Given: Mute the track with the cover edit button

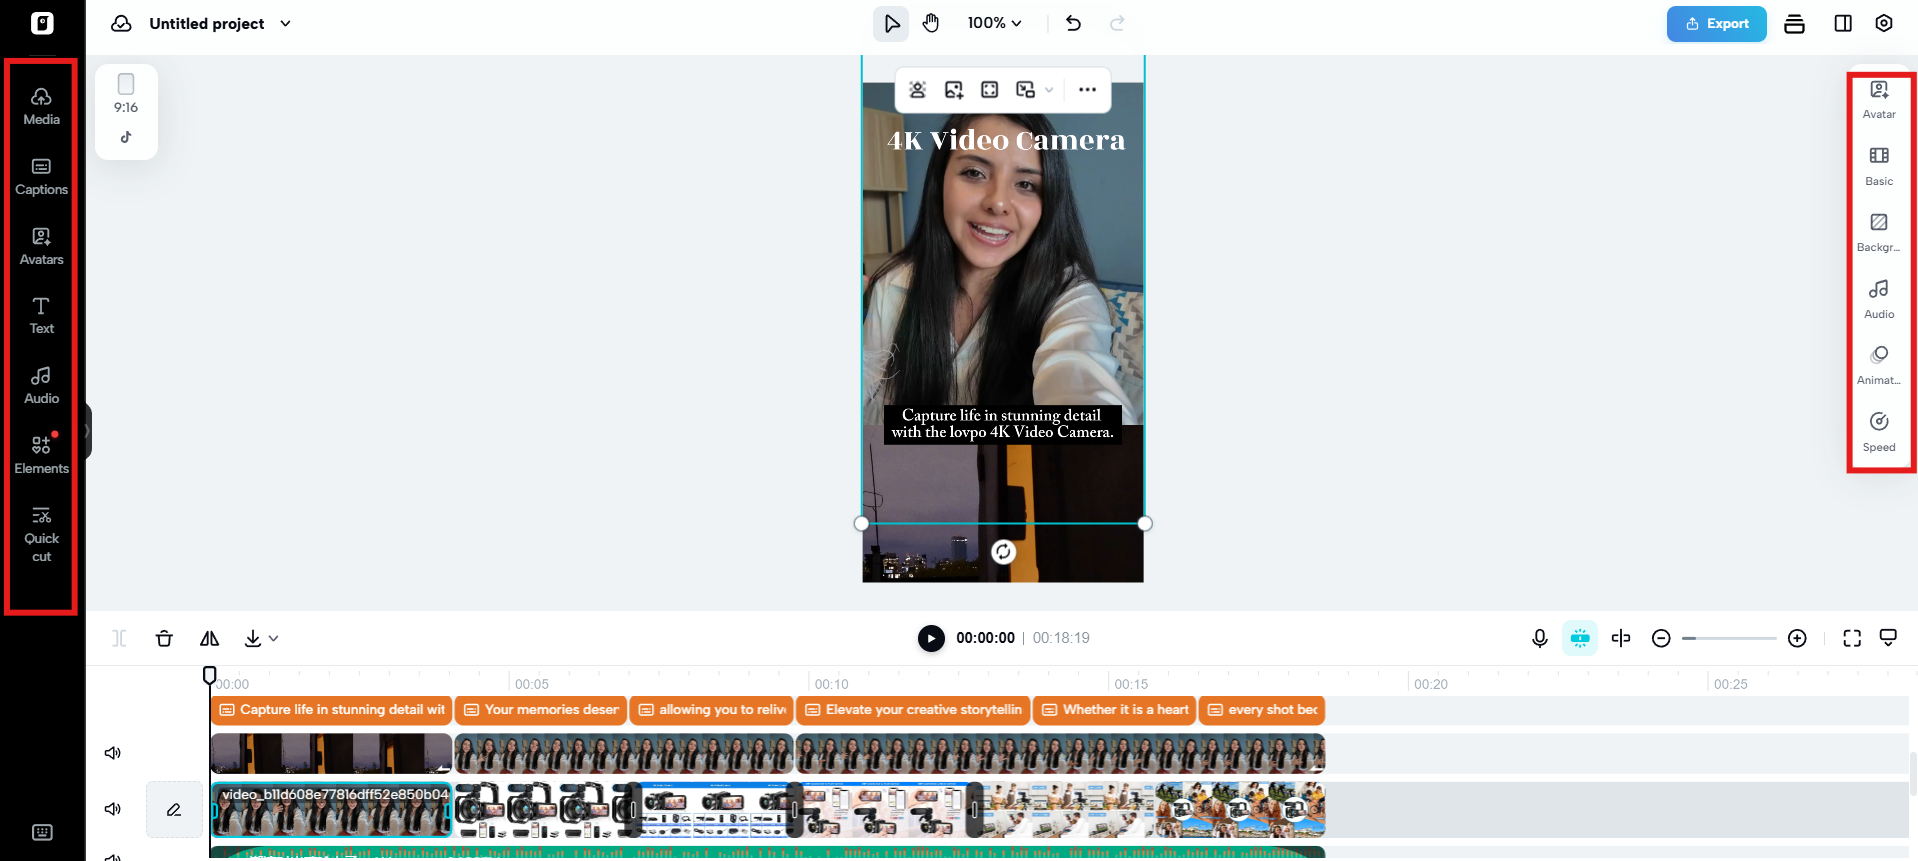Looking at the screenshot, I should click(113, 809).
